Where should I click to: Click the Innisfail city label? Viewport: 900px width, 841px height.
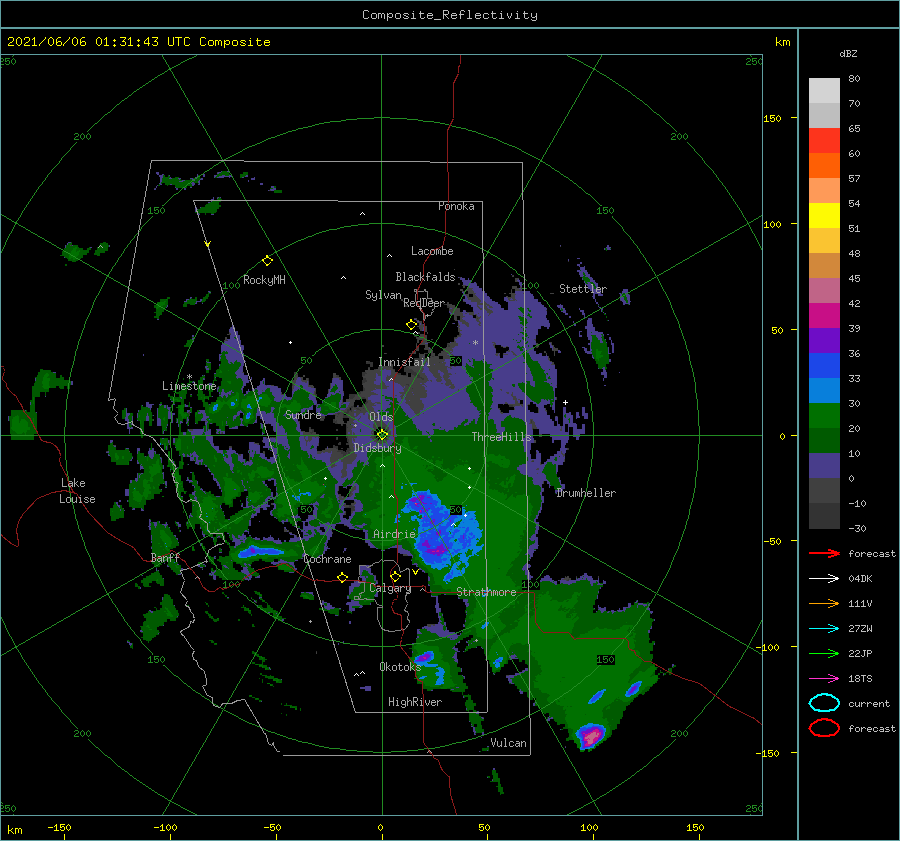coord(404,362)
